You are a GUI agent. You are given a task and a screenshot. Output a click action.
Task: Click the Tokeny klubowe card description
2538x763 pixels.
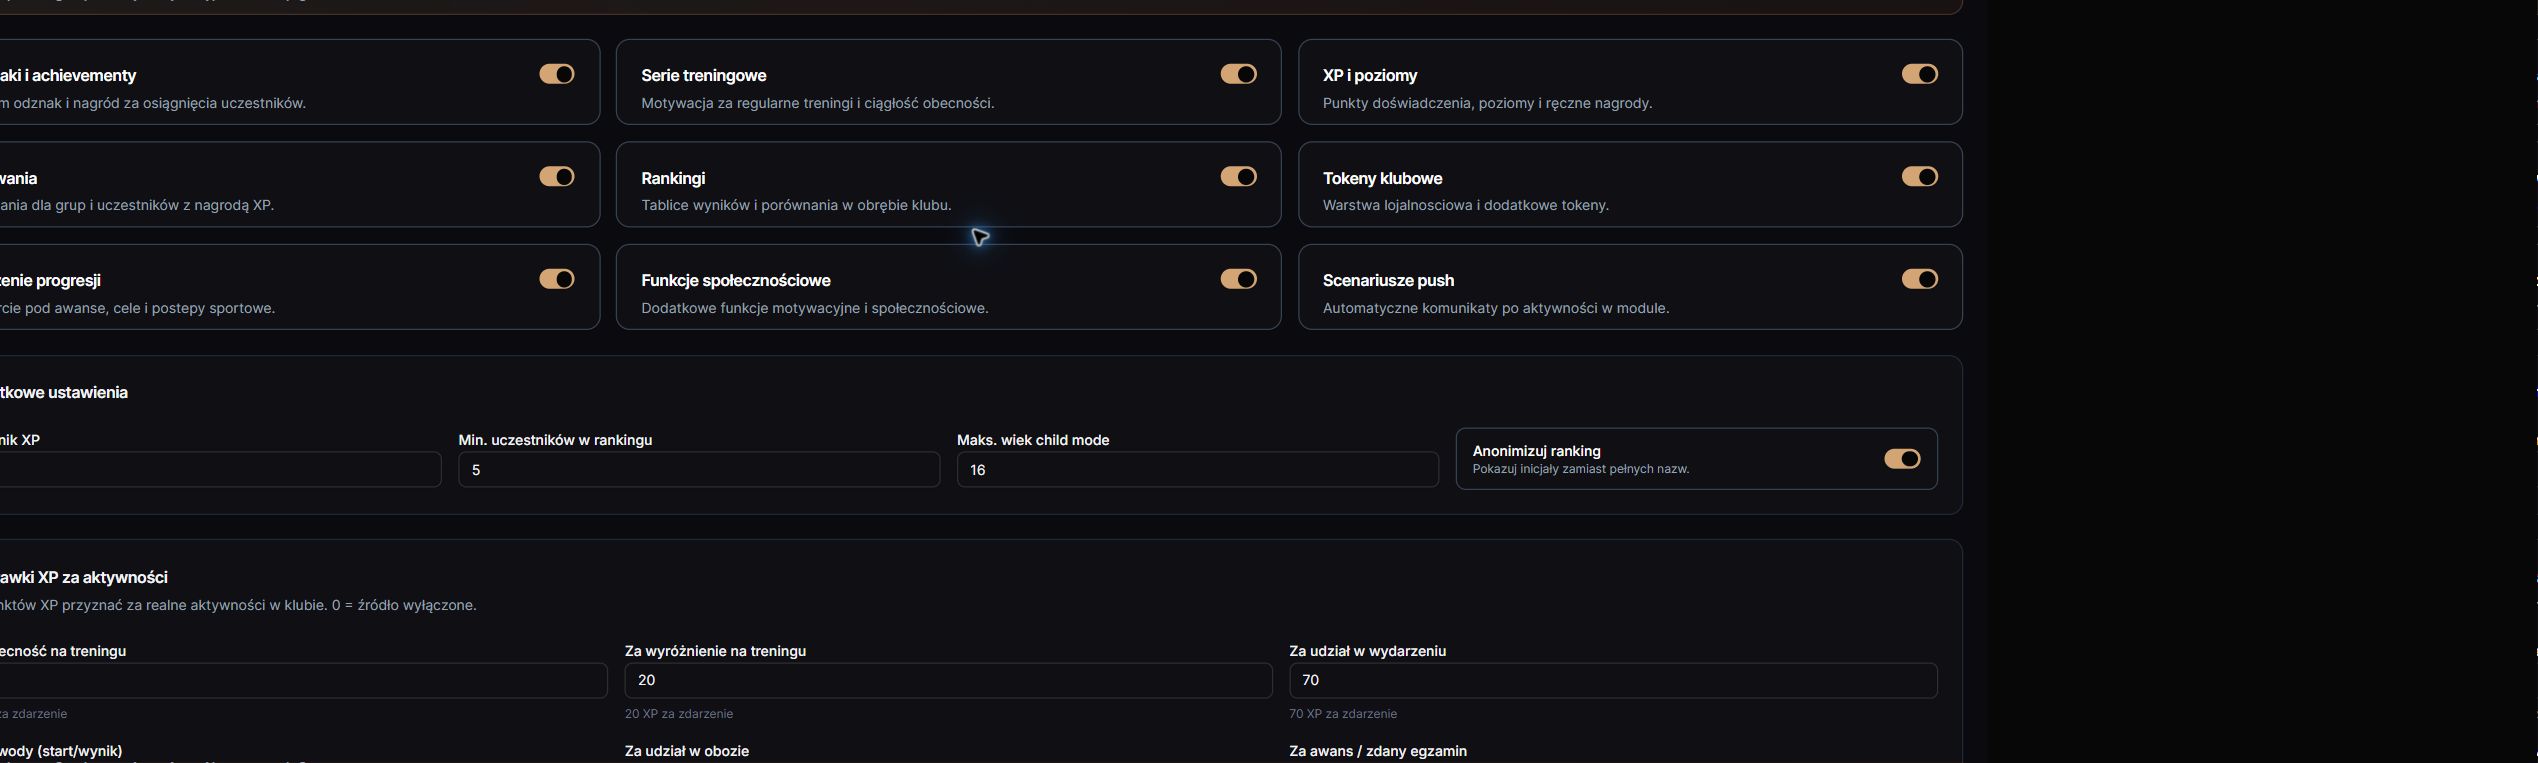1465,205
